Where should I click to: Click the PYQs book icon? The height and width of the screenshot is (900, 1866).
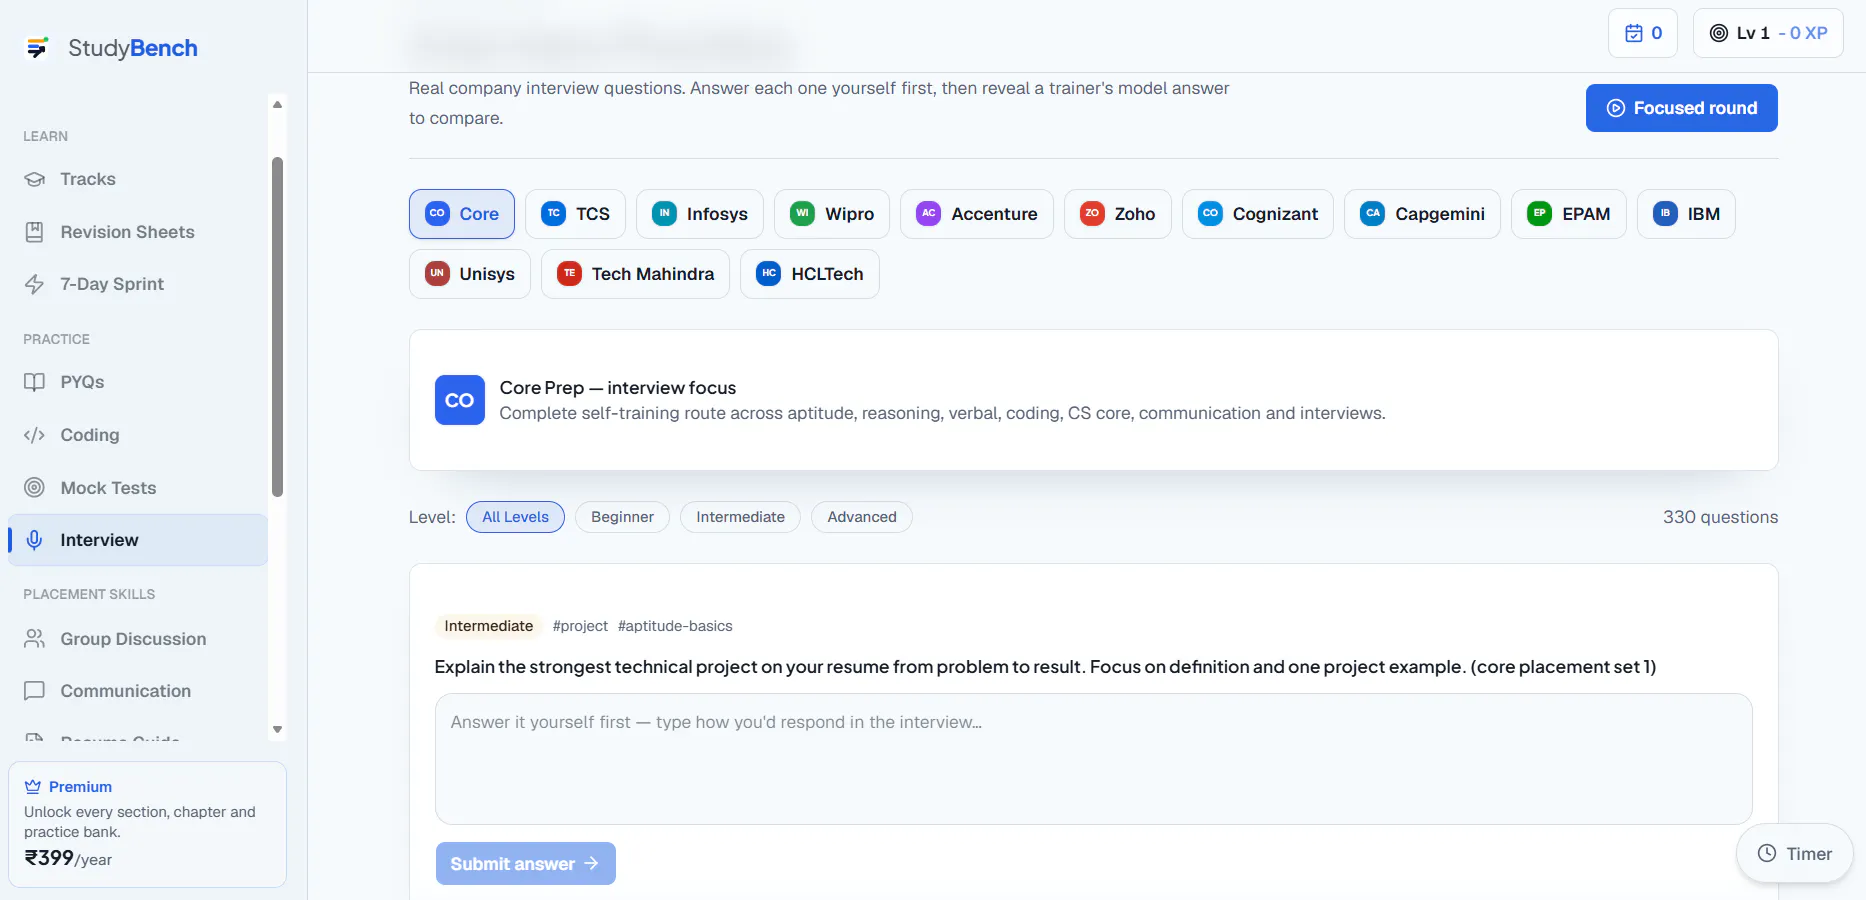(35, 382)
